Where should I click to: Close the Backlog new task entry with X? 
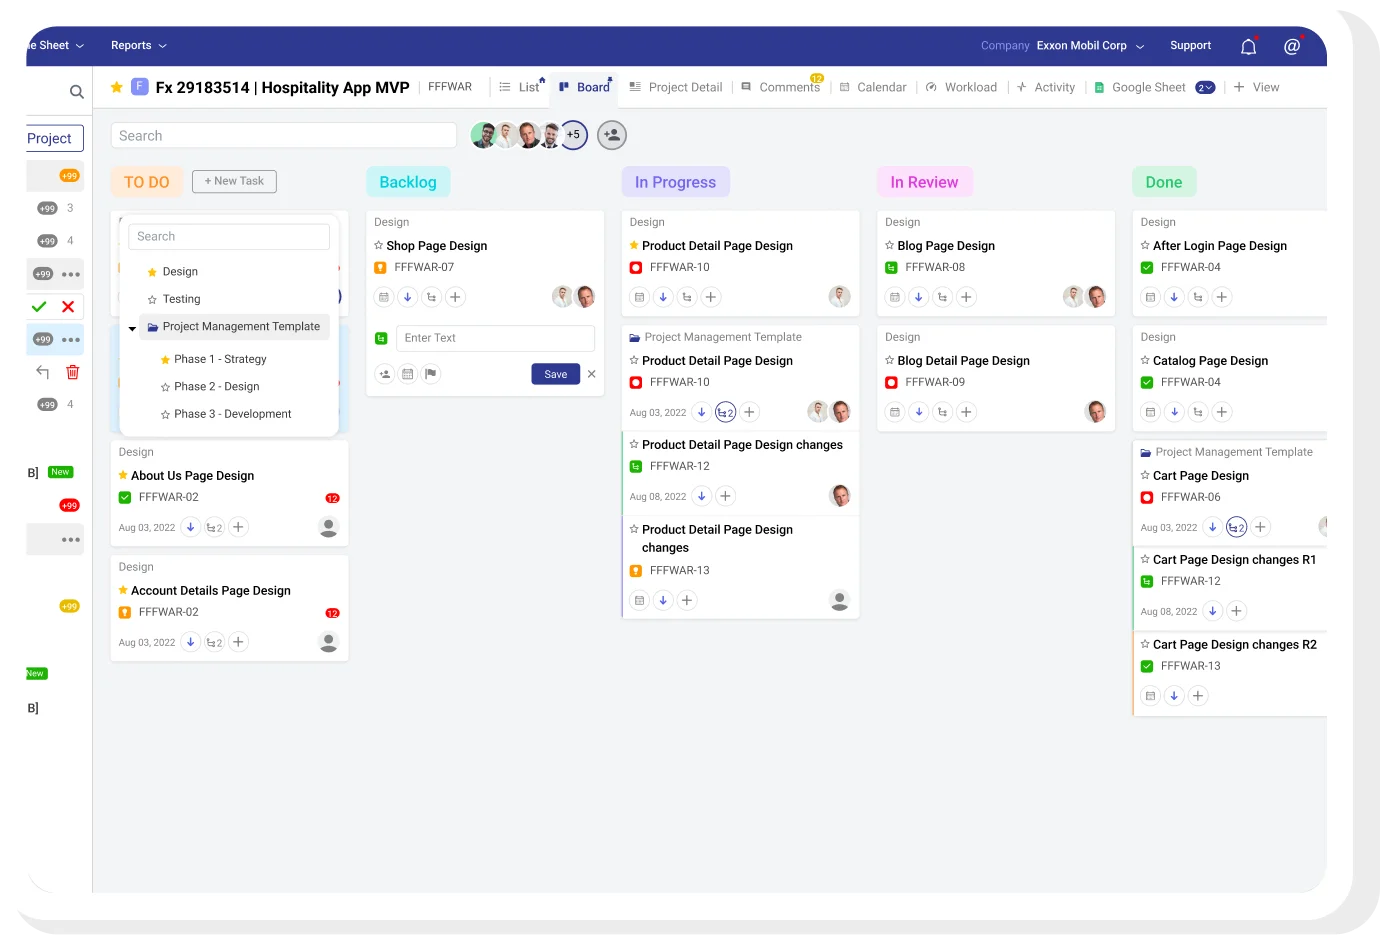[591, 374]
